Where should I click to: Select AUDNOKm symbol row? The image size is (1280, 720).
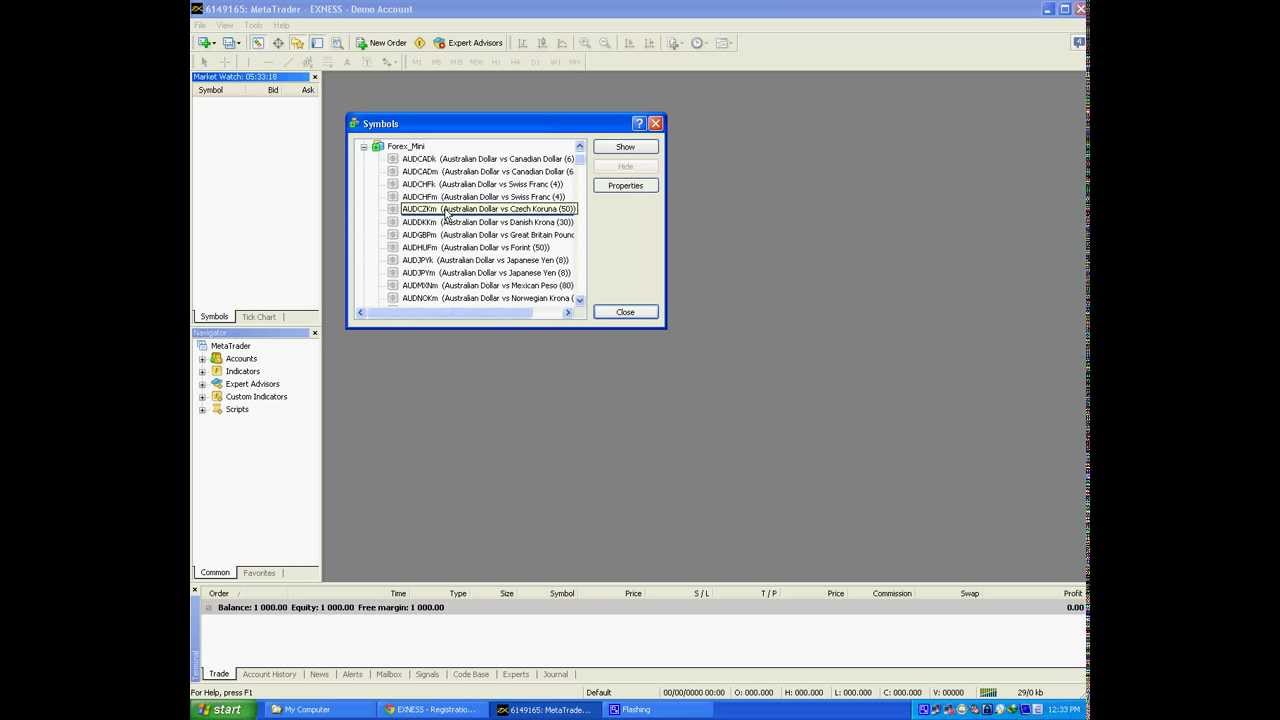[487, 298]
